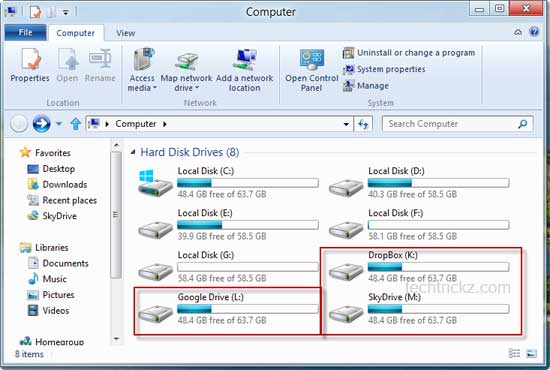Click the Local Disk (C:) usage bar
The width and height of the screenshot is (550, 370).
click(248, 183)
